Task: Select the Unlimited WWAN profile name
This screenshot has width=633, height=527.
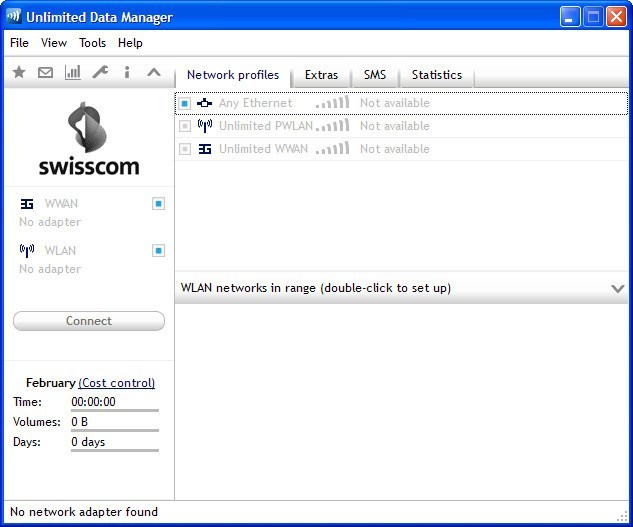Action: pyautogui.click(x=263, y=149)
